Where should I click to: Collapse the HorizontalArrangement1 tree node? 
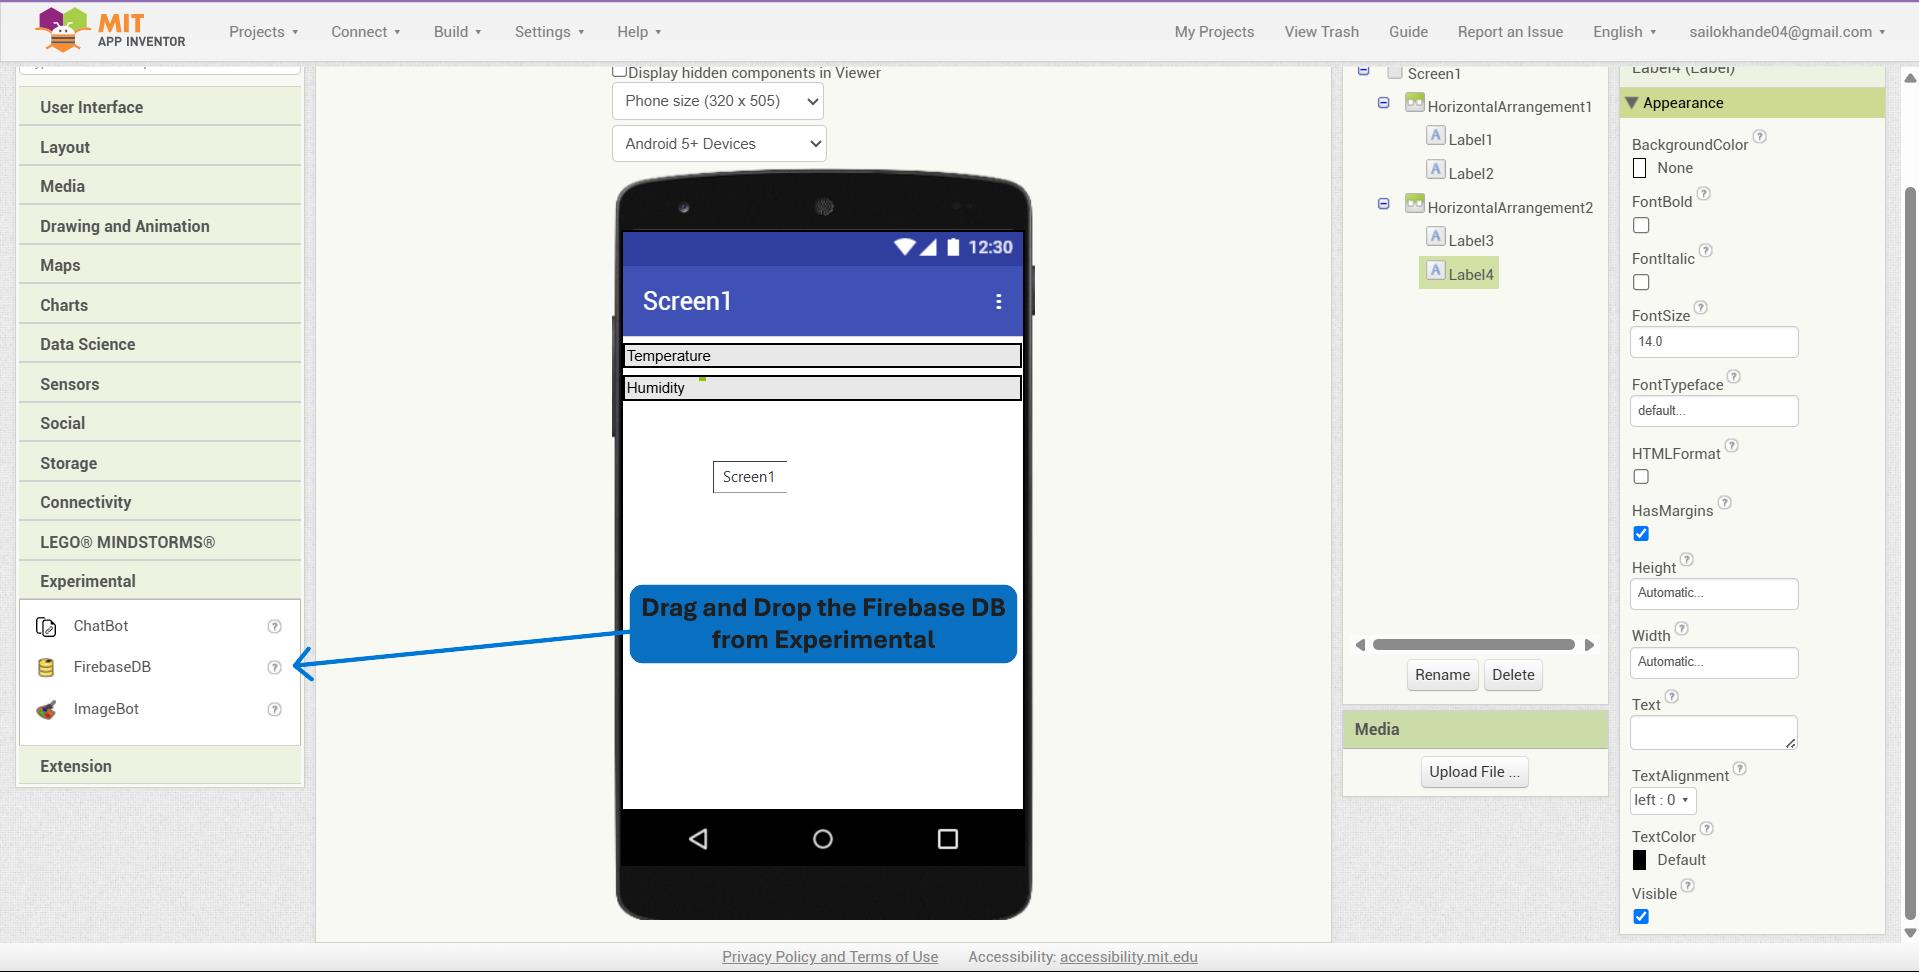click(x=1384, y=103)
